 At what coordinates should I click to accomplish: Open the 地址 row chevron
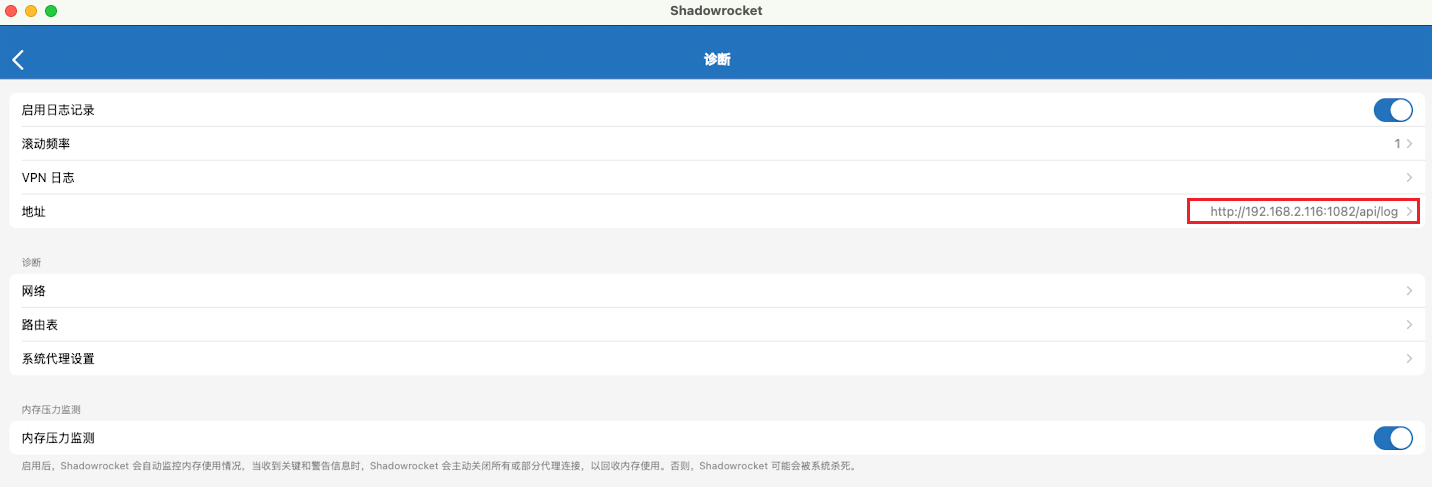tap(1409, 212)
